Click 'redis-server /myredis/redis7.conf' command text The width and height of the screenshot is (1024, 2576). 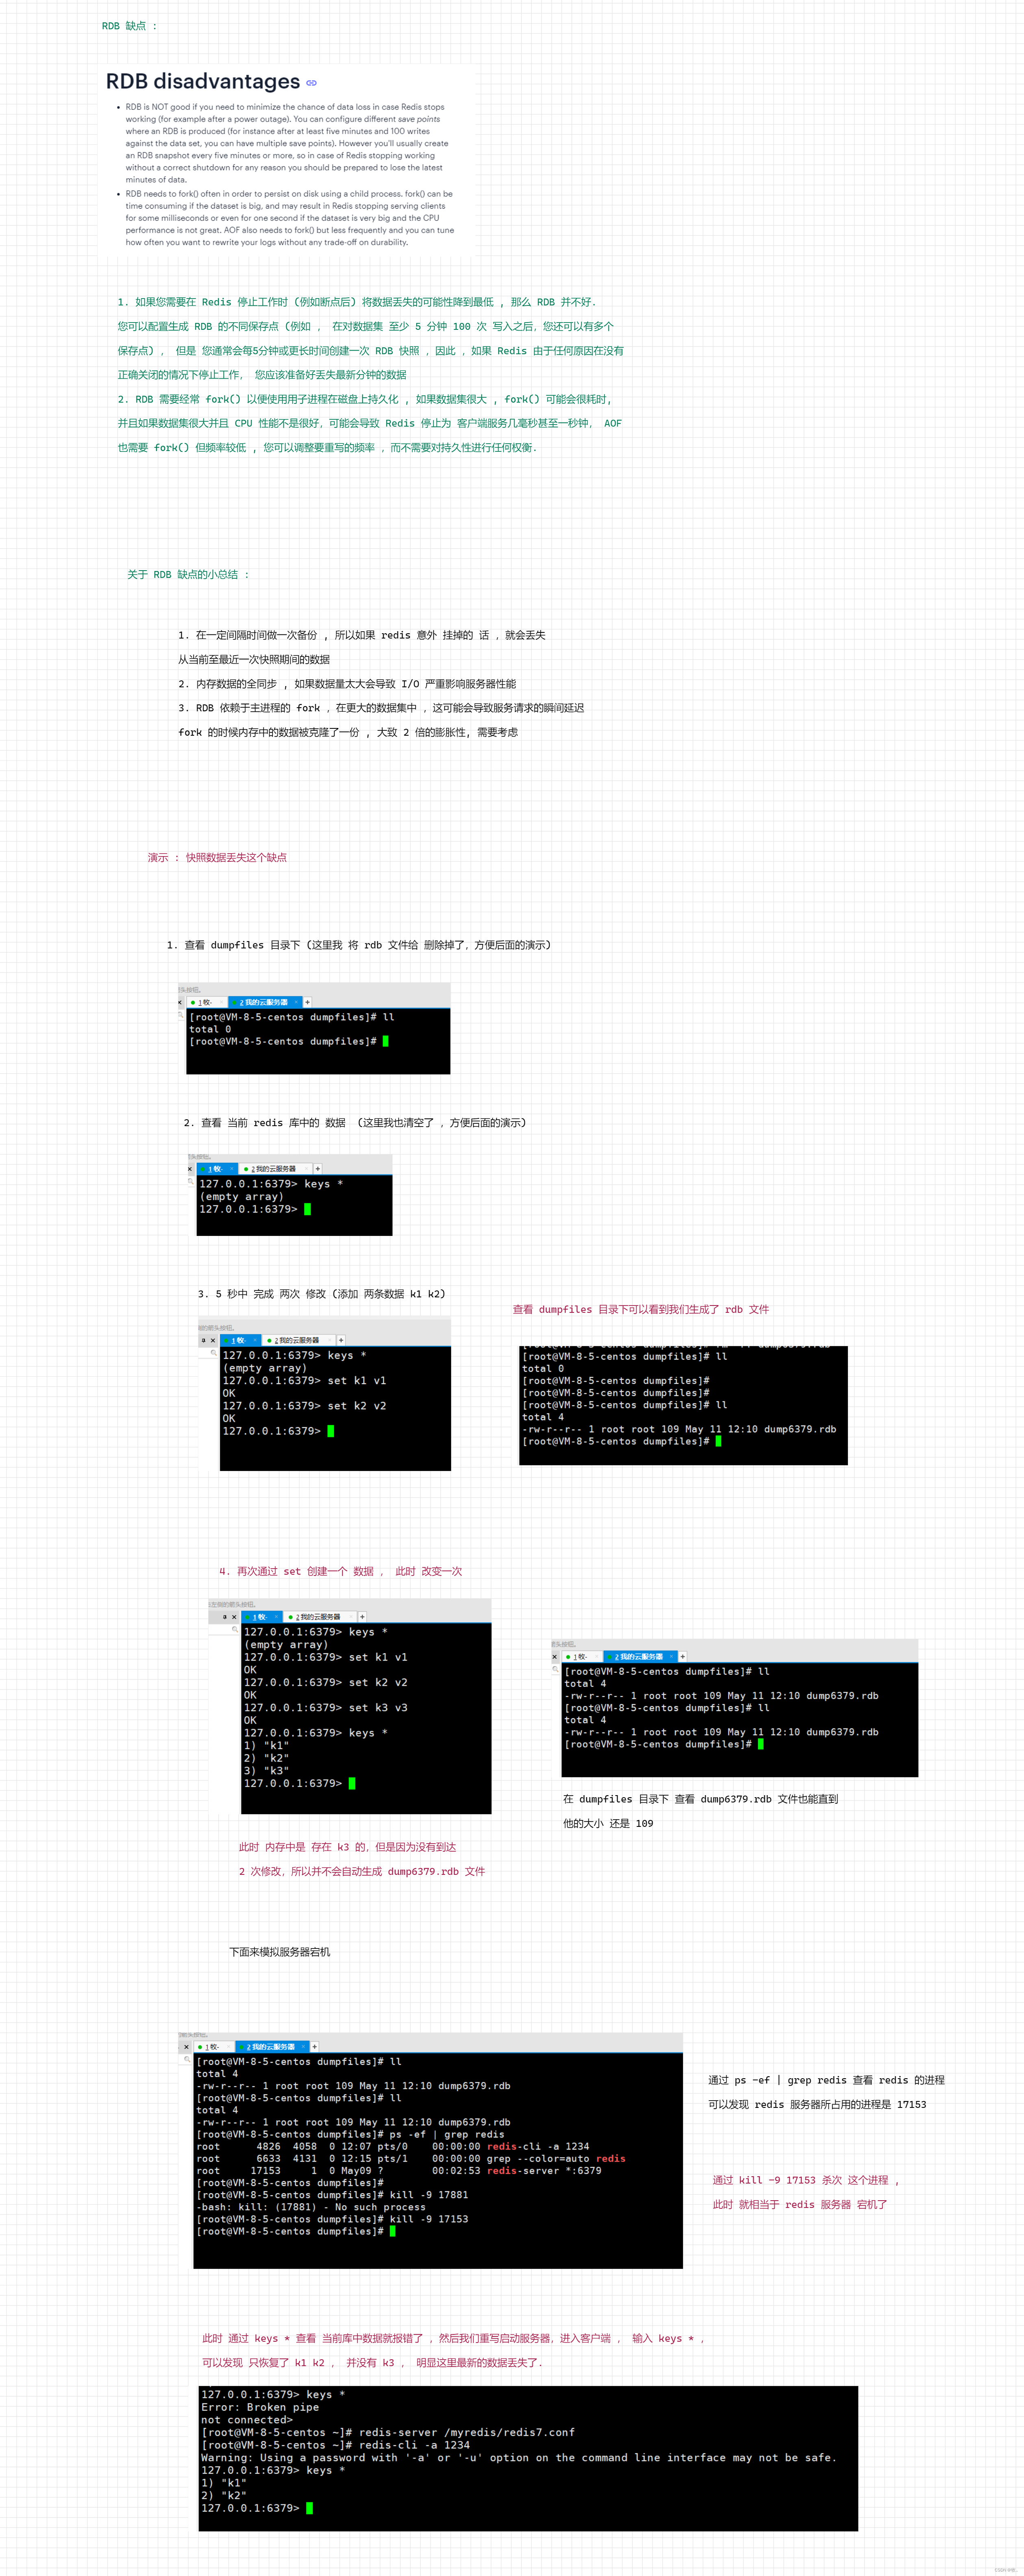click(x=467, y=2432)
